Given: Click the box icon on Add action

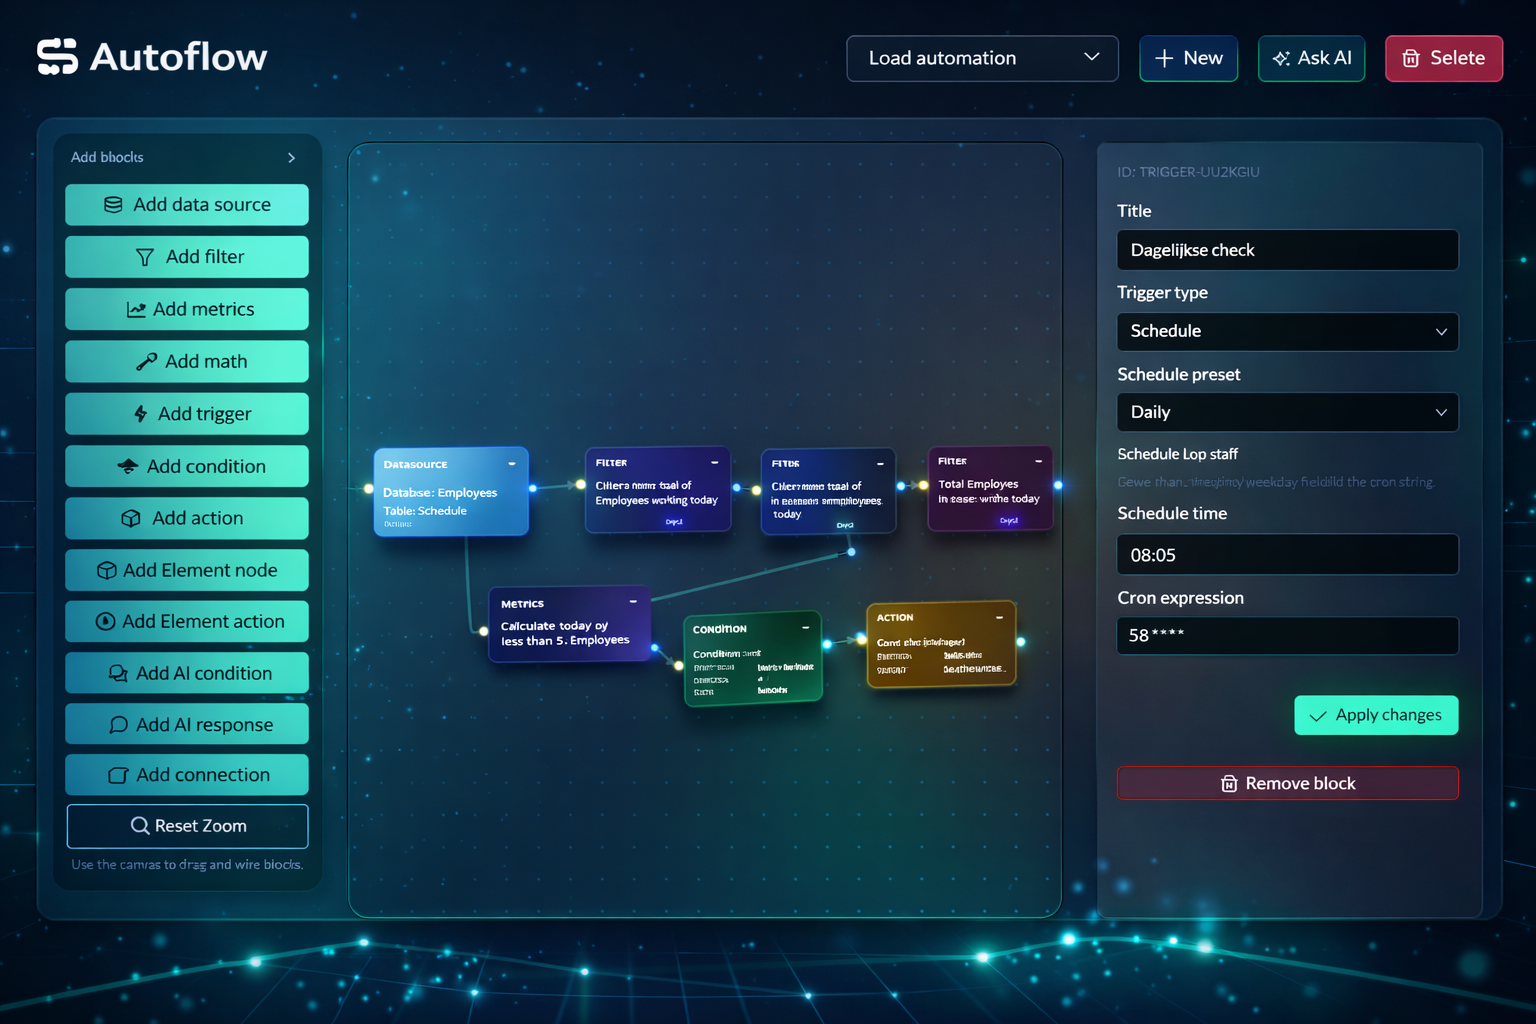Looking at the screenshot, I should point(131,518).
